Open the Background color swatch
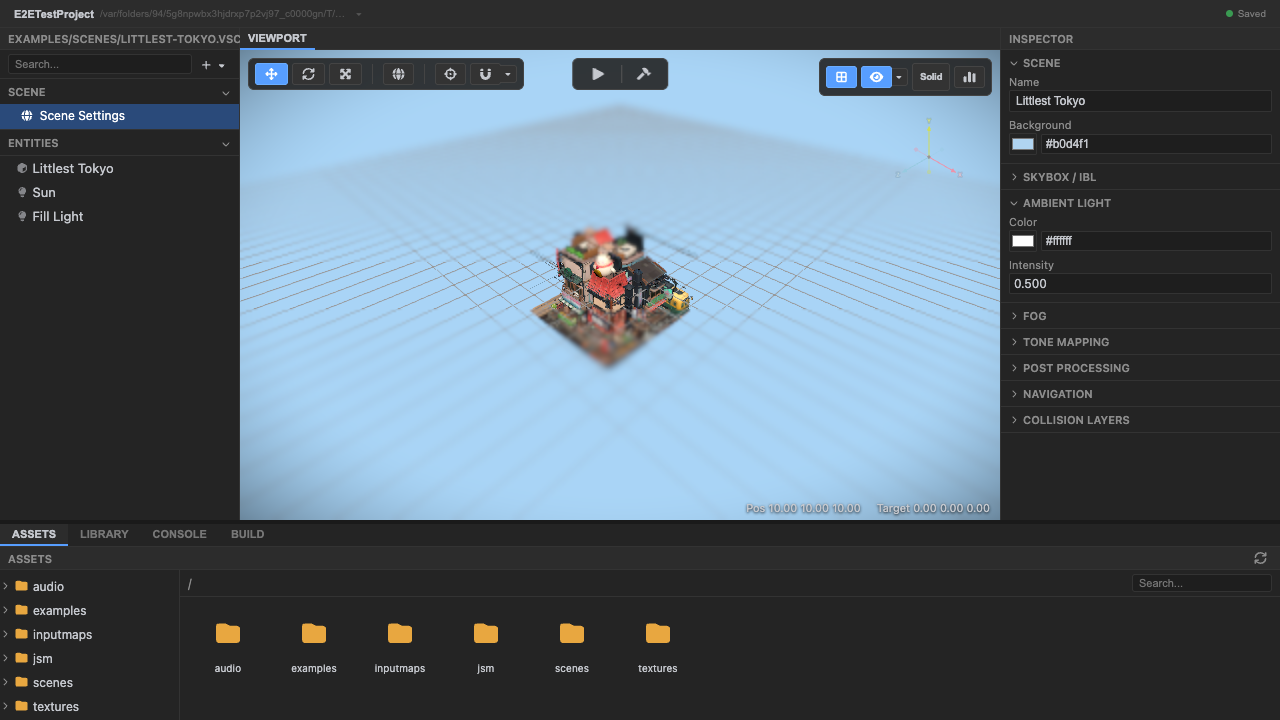This screenshot has height=720, width=1280. (x=1022, y=144)
